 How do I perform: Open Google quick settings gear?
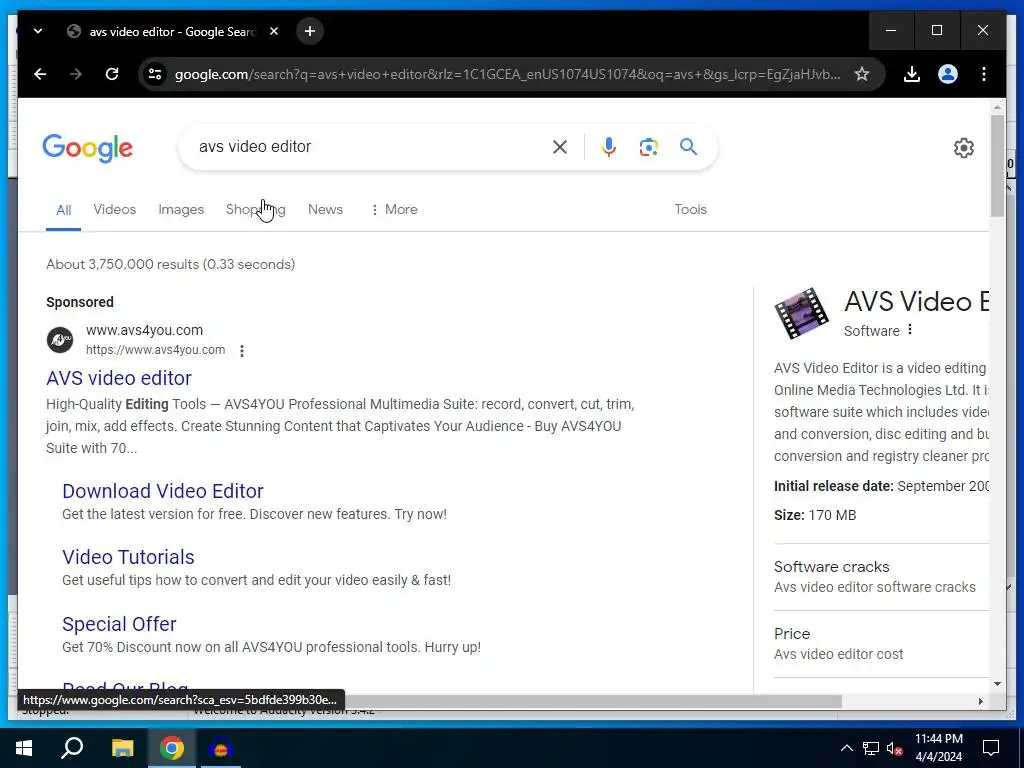point(964,148)
